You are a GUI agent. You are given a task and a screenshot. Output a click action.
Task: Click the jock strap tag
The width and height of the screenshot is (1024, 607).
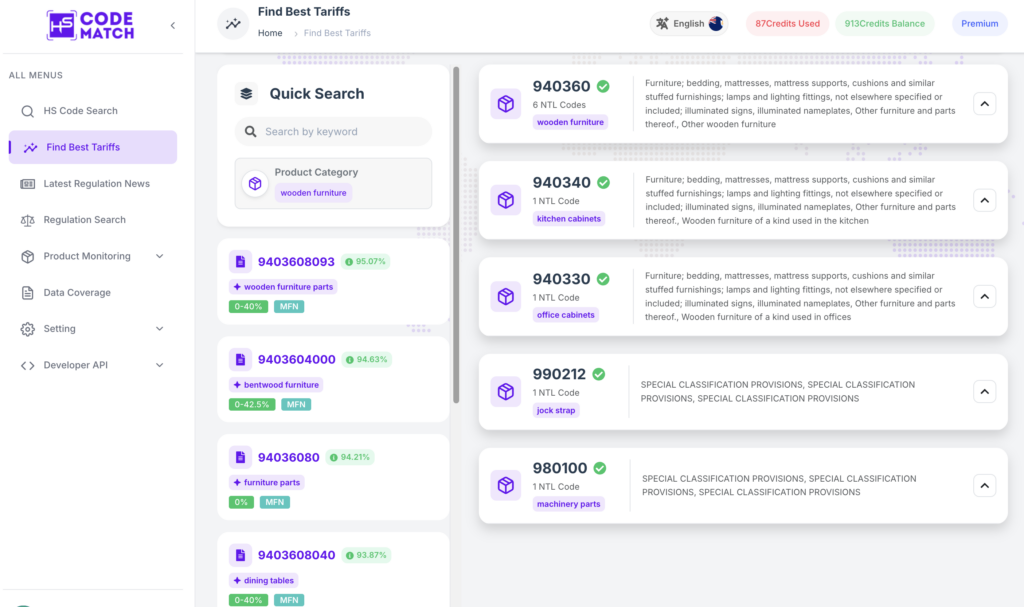click(x=556, y=410)
